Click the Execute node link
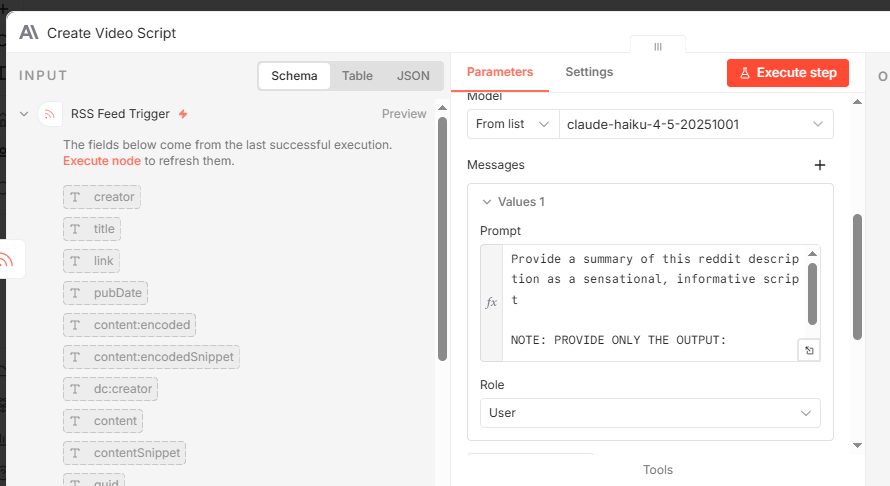The width and height of the screenshot is (890, 486). click(x=102, y=161)
